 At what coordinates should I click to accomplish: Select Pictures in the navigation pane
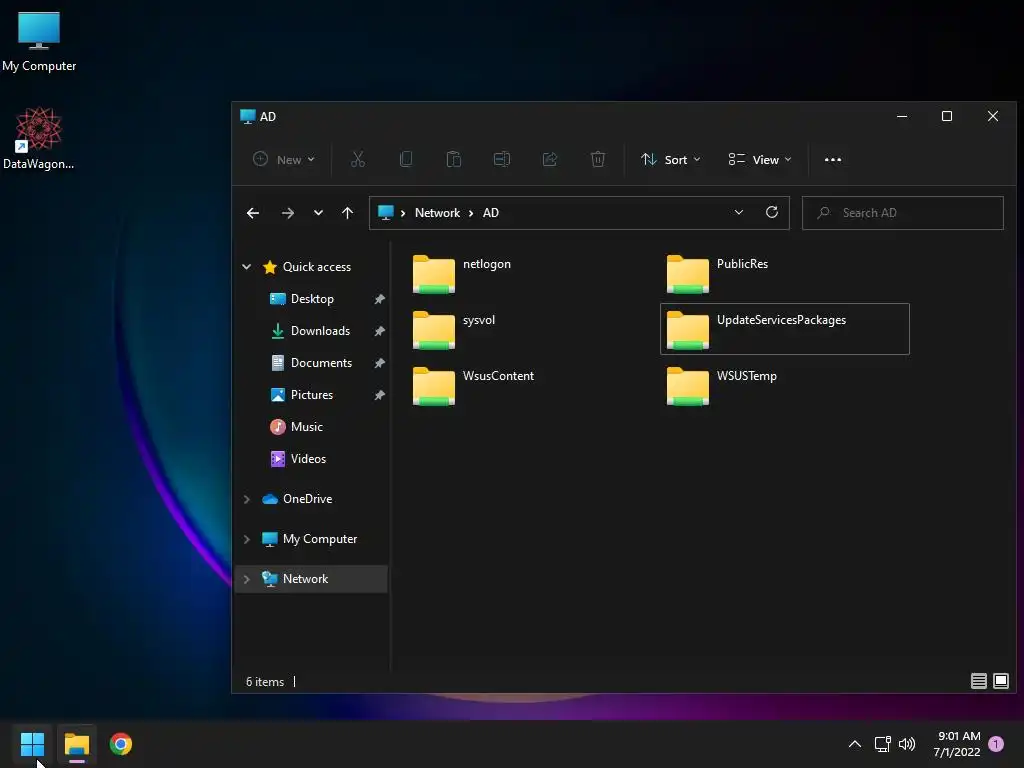[x=312, y=394]
